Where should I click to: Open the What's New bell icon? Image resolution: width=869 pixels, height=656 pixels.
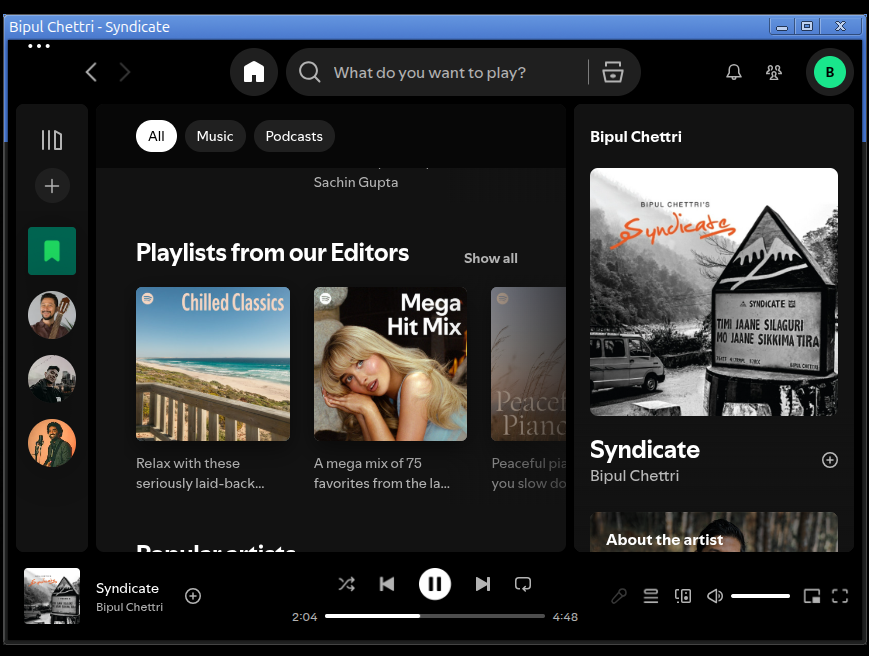734,72
